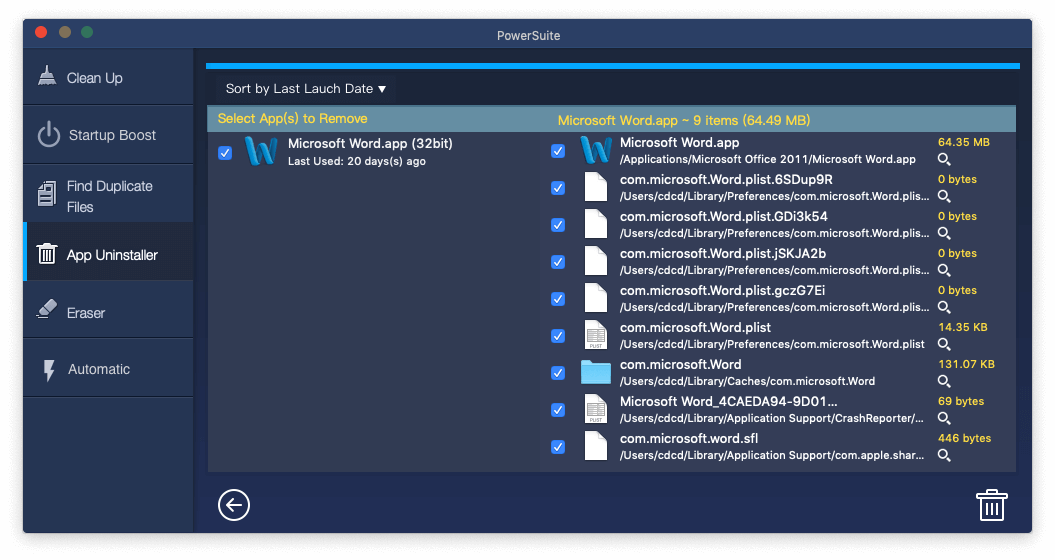Click the Clean Up broom icon

point(46,76)
